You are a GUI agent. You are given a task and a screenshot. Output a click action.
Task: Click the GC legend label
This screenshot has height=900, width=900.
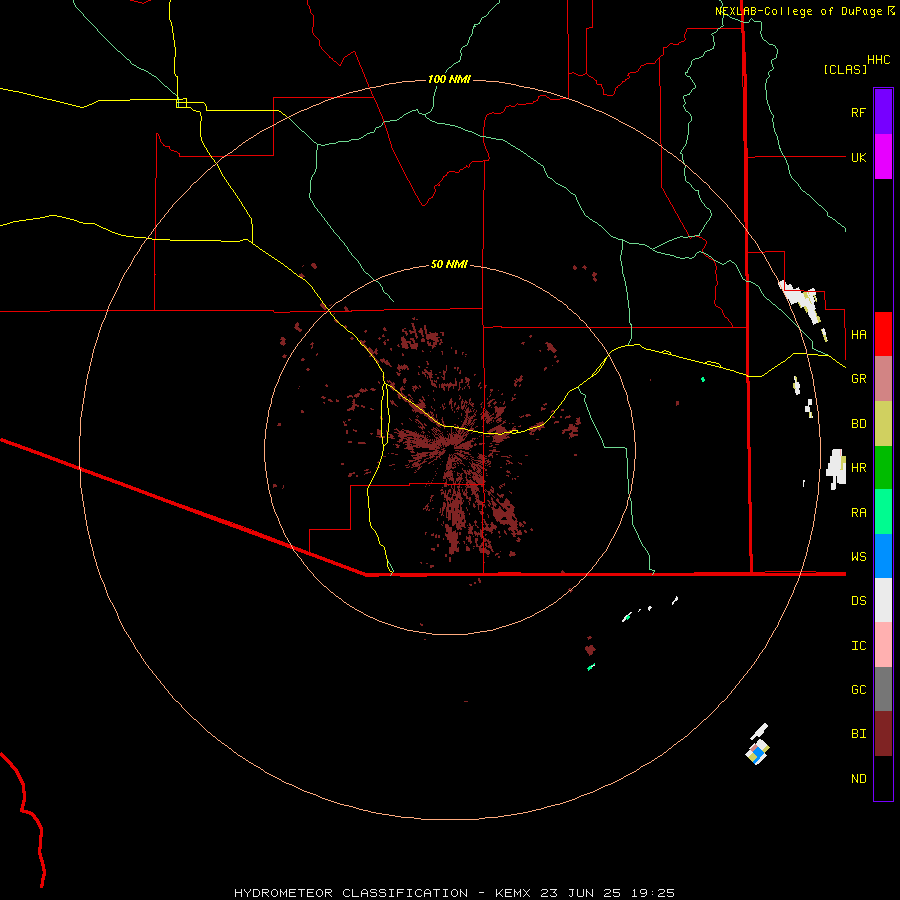pos(858,689)
